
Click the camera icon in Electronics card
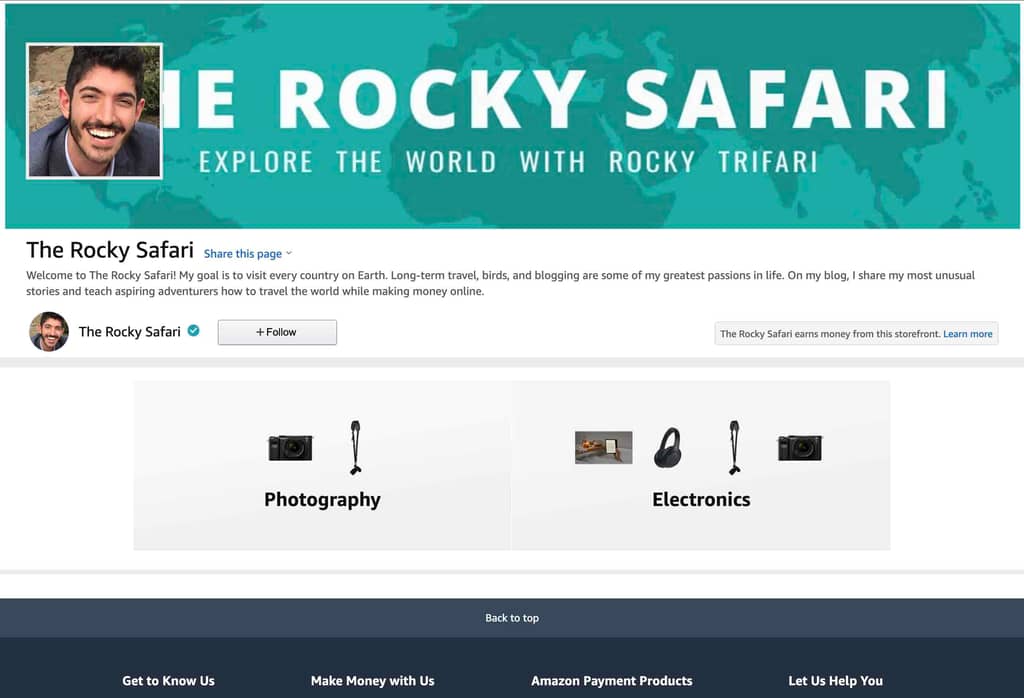point(800,448)
